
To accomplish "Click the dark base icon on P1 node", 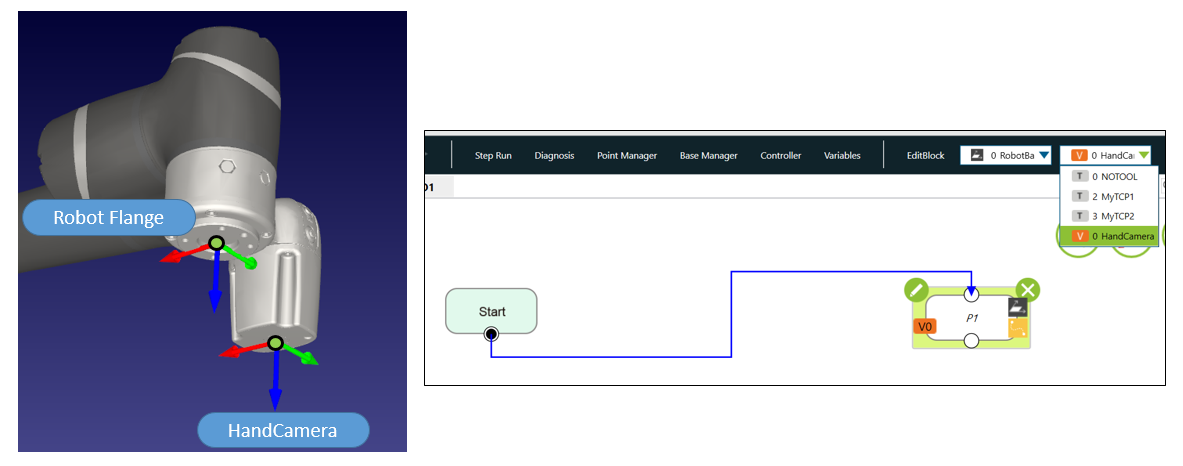I will pos(1017,307).
